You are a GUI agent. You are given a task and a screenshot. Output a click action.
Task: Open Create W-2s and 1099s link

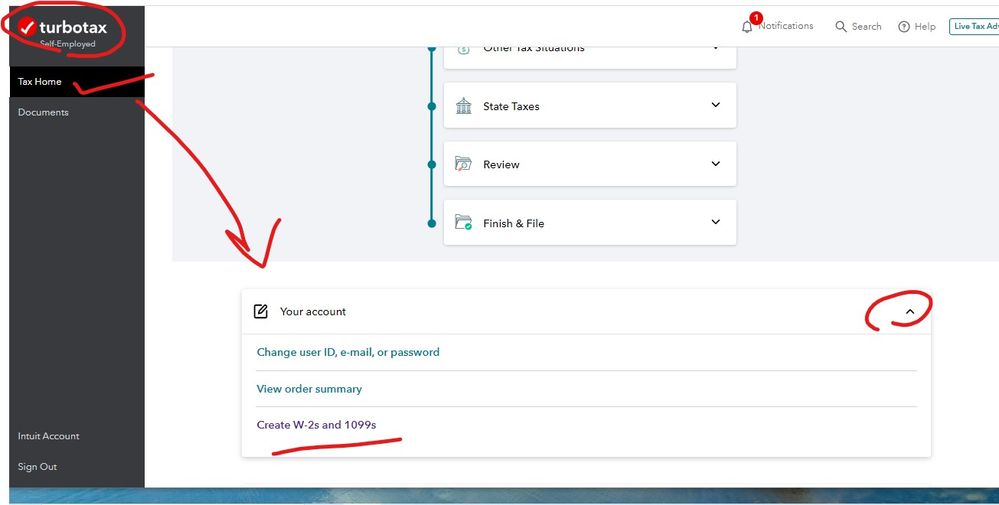[316, 425]
